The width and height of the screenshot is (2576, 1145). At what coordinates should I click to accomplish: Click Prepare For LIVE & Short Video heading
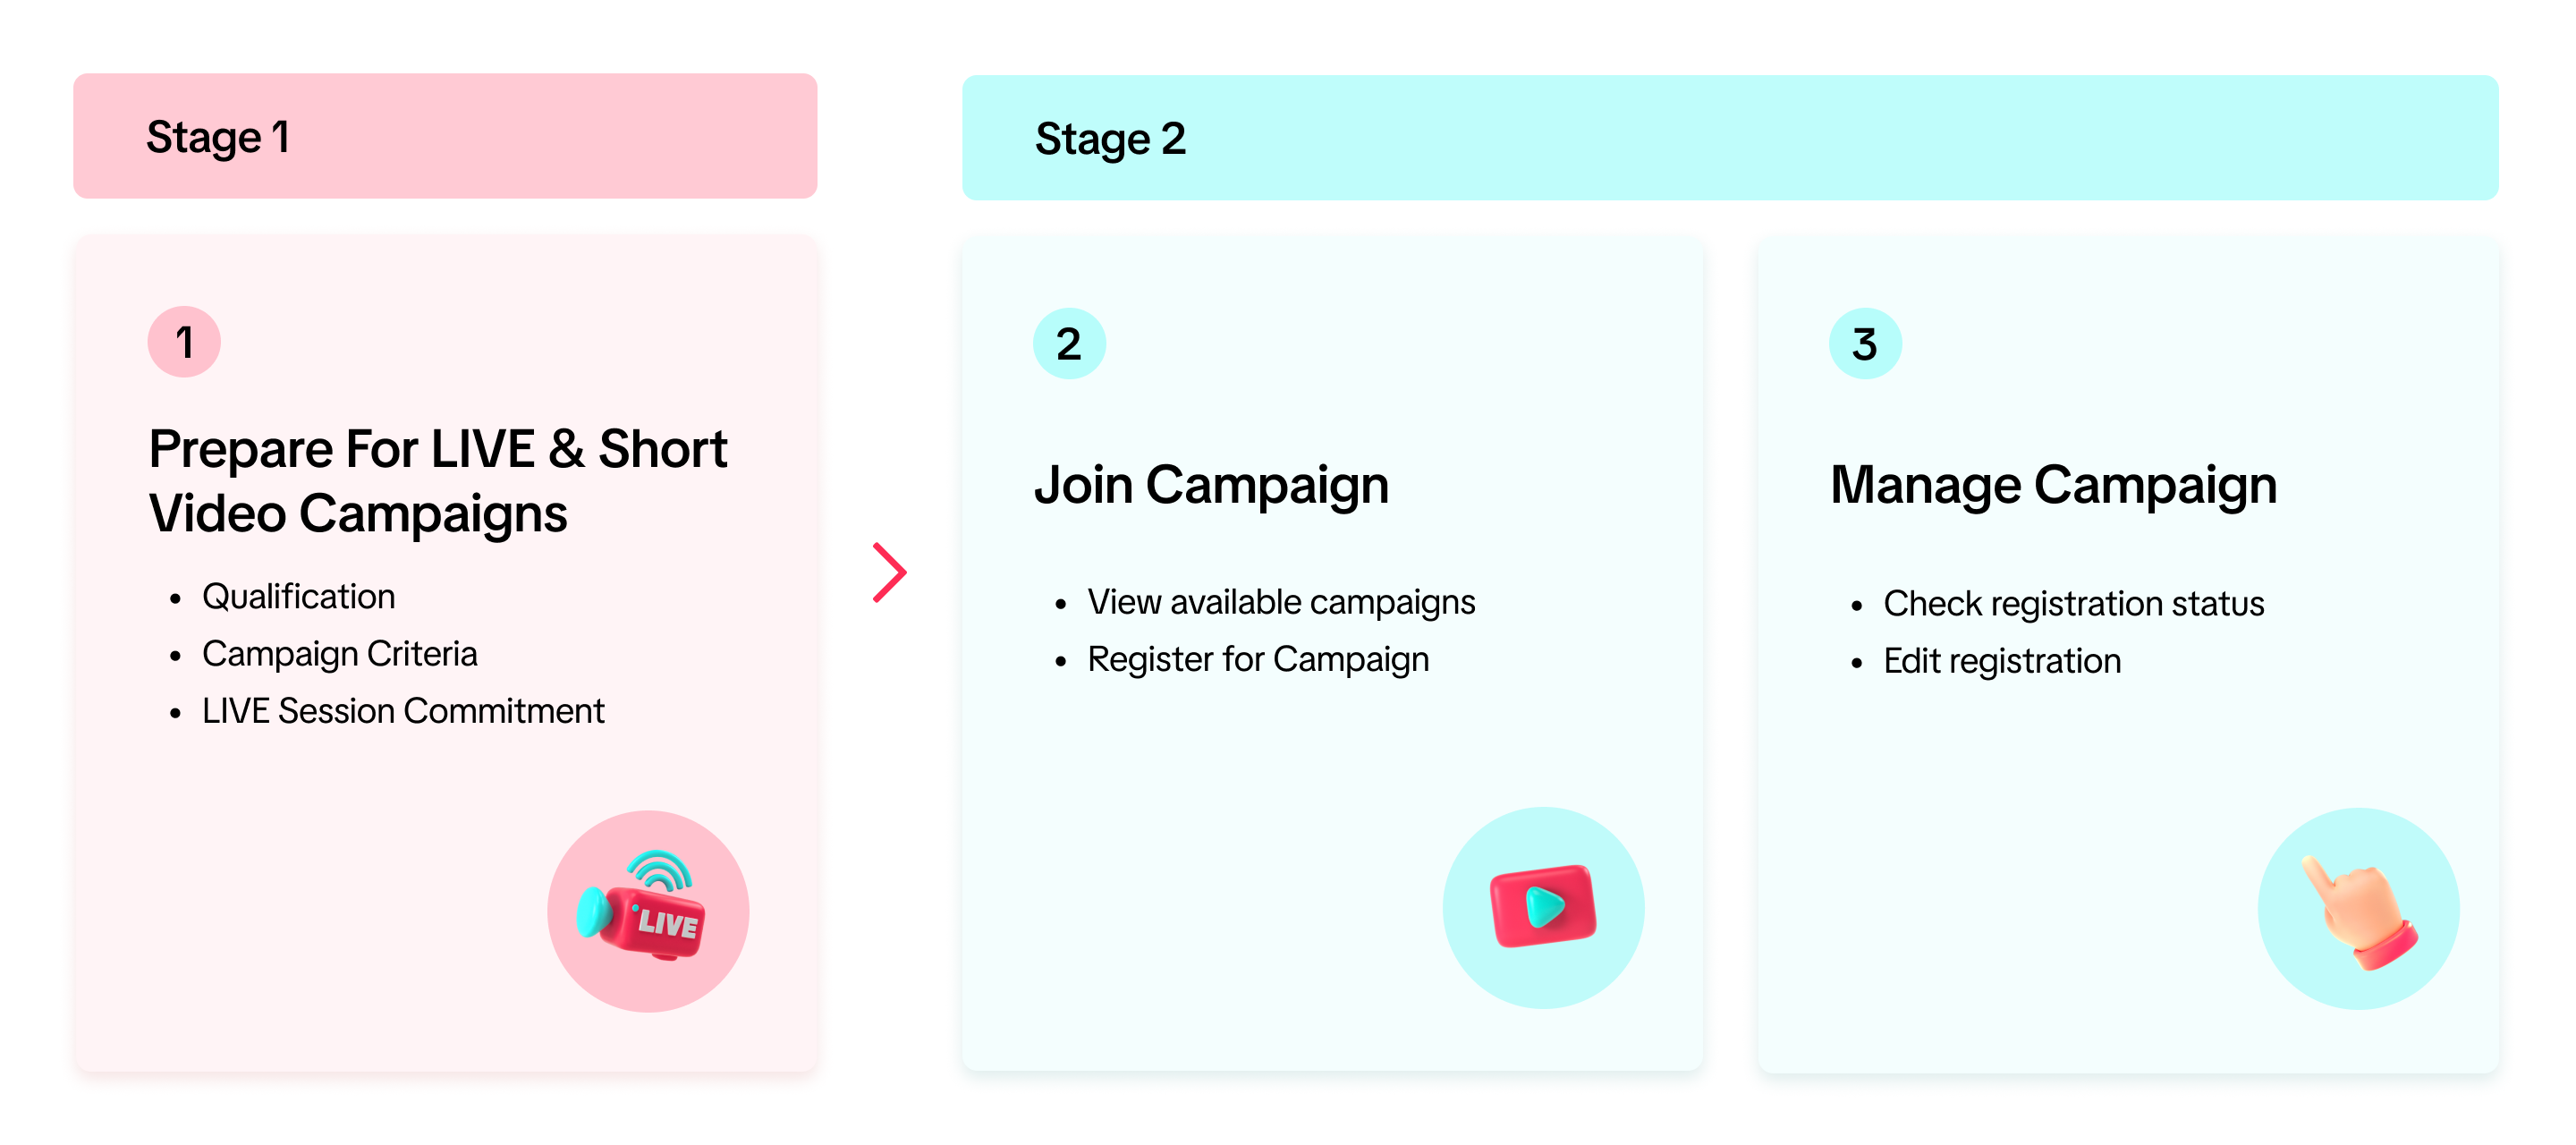click(x=438, y=481)
